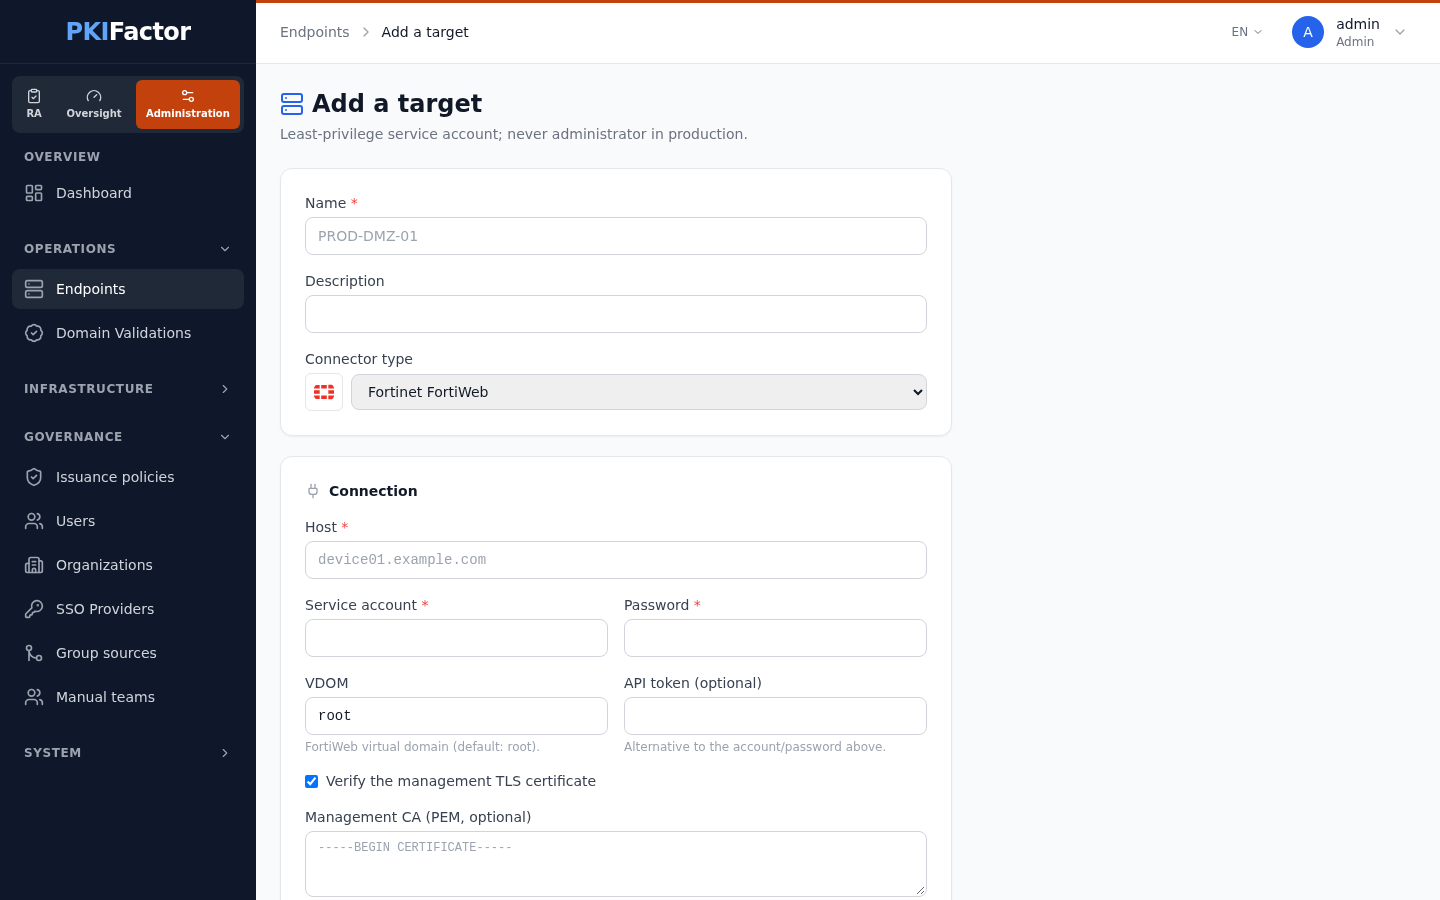Click the Endpoints server icon in sidebar
This screenshot has height=900, width=1440.
[x=34, y=289]
